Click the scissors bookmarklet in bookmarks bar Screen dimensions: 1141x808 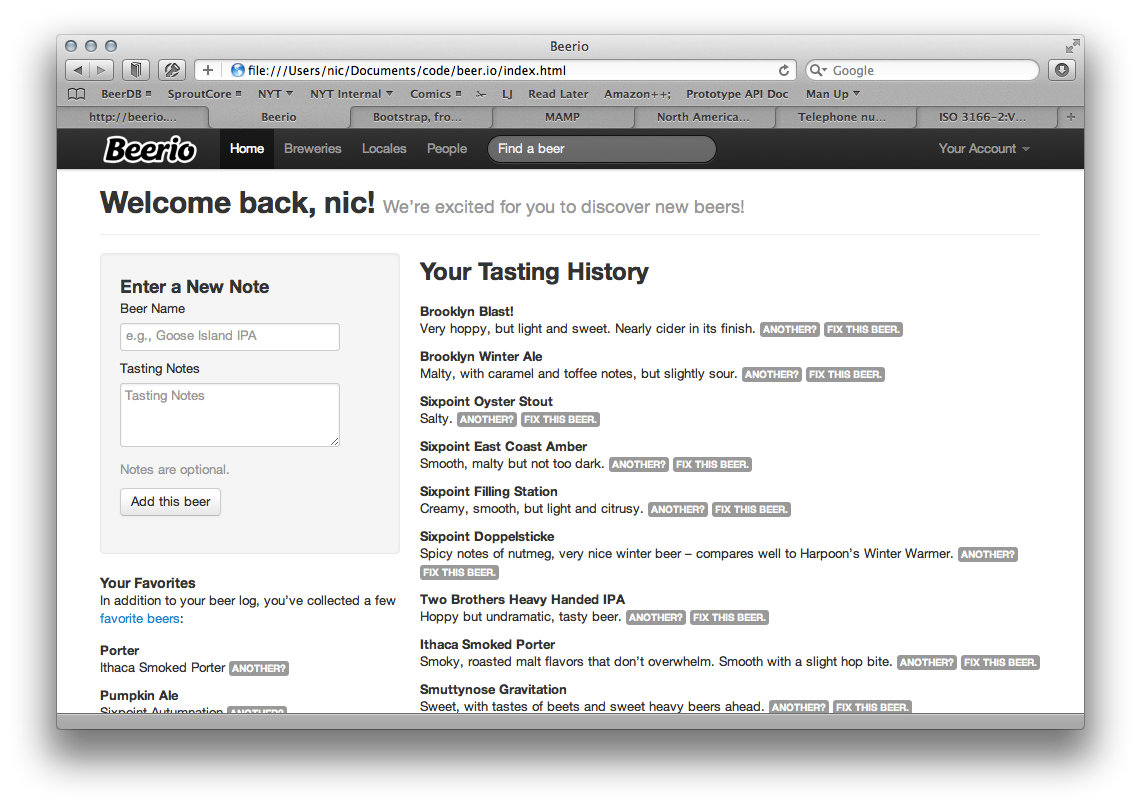point(481,94)
